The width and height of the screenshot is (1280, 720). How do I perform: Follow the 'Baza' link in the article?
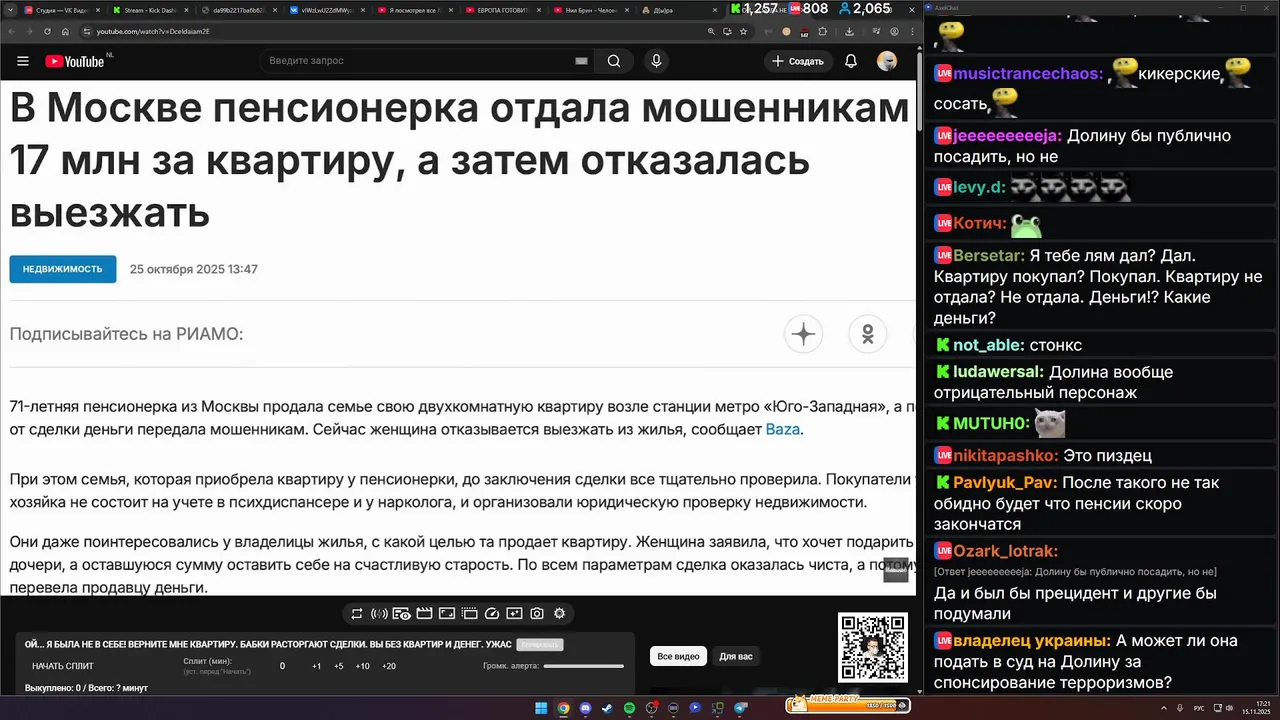click(x=783, y=430)
